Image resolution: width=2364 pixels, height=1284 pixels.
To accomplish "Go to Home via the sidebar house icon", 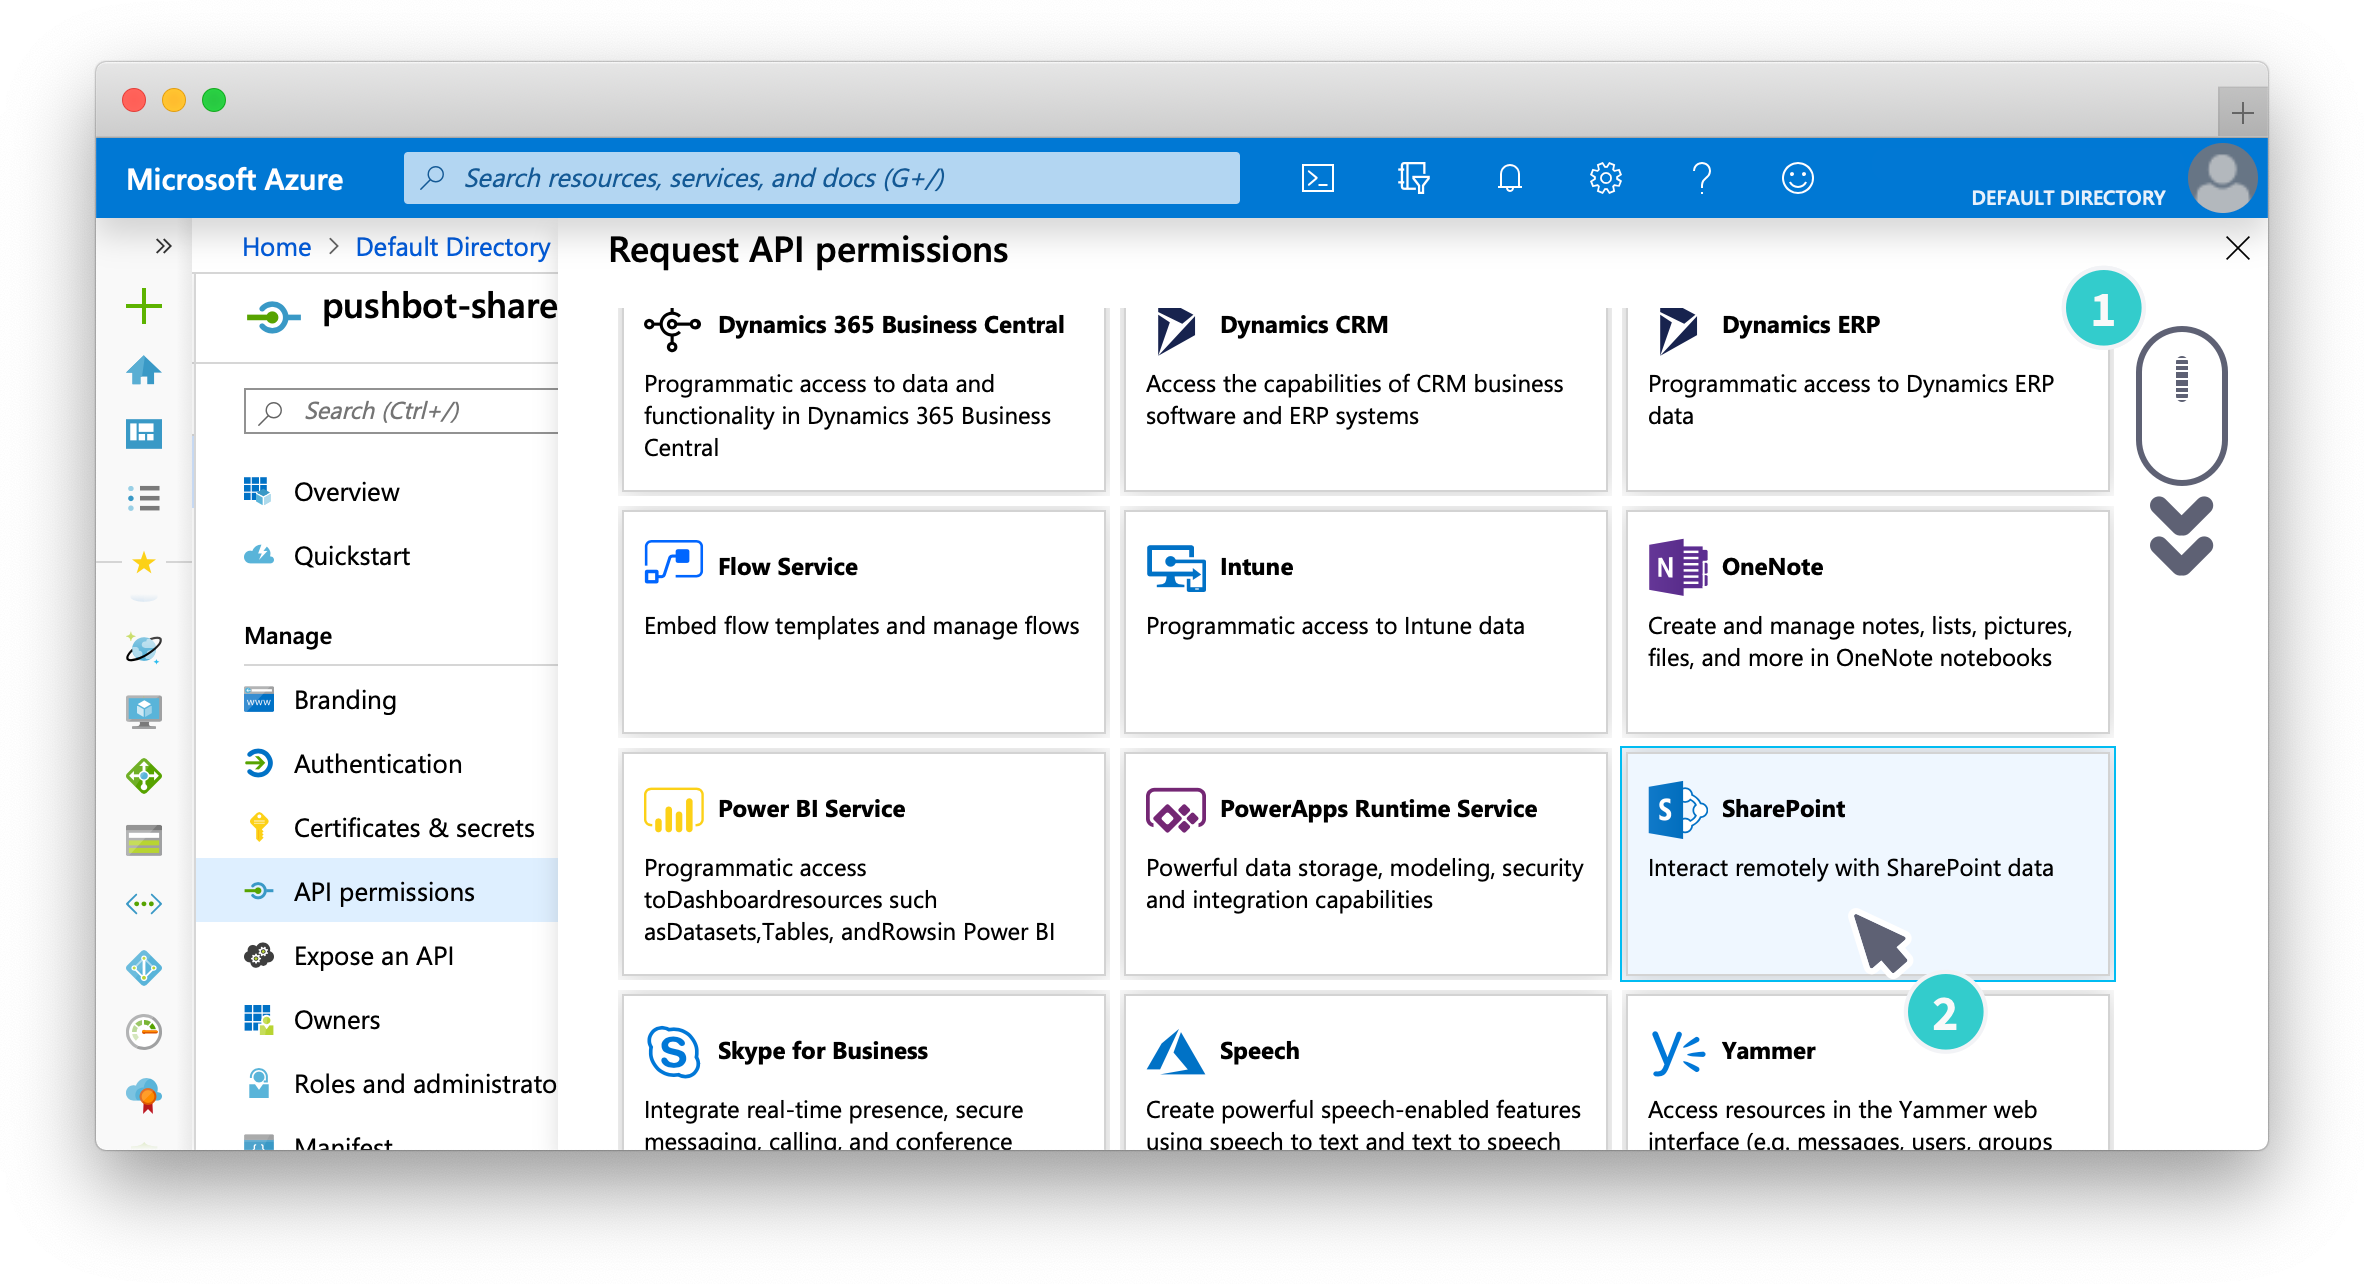I will [144, 370].
